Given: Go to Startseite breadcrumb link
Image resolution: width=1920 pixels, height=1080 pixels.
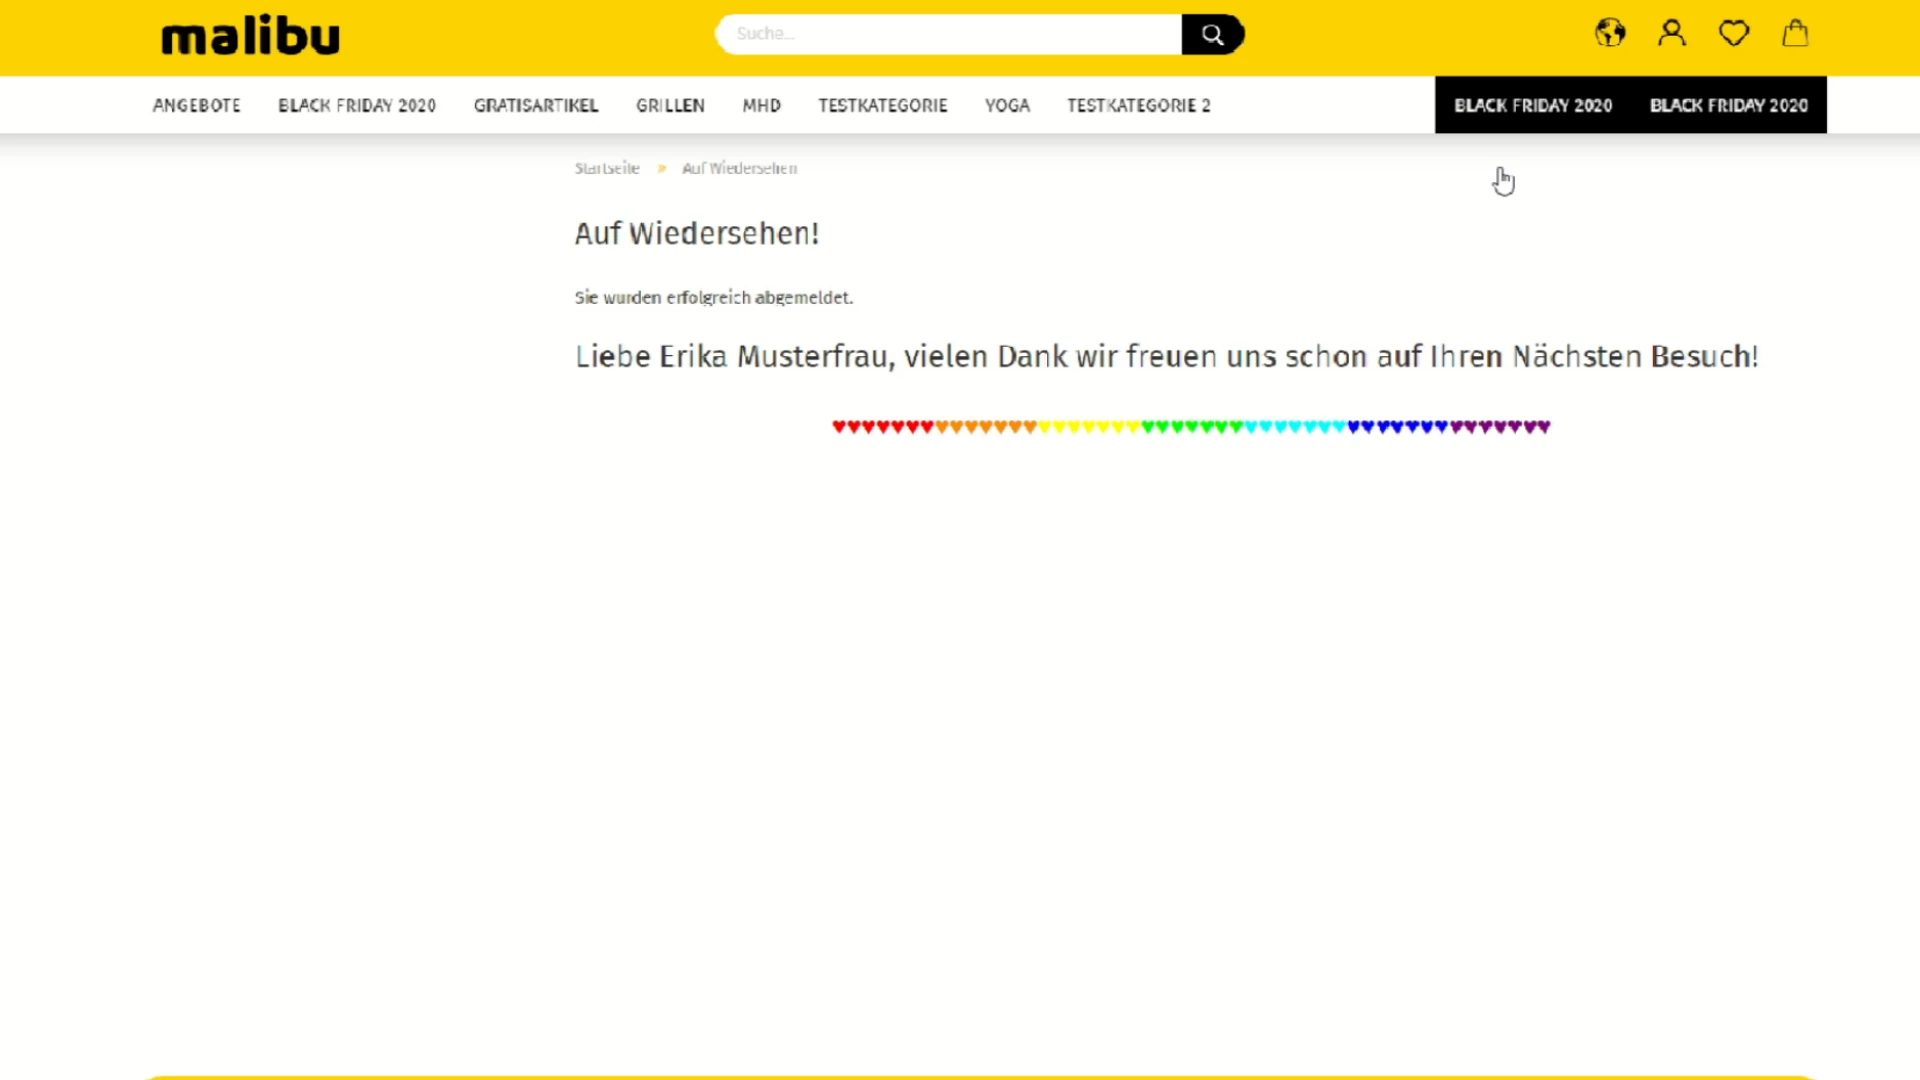Looking at the screenshot, I should pos(607,168).
